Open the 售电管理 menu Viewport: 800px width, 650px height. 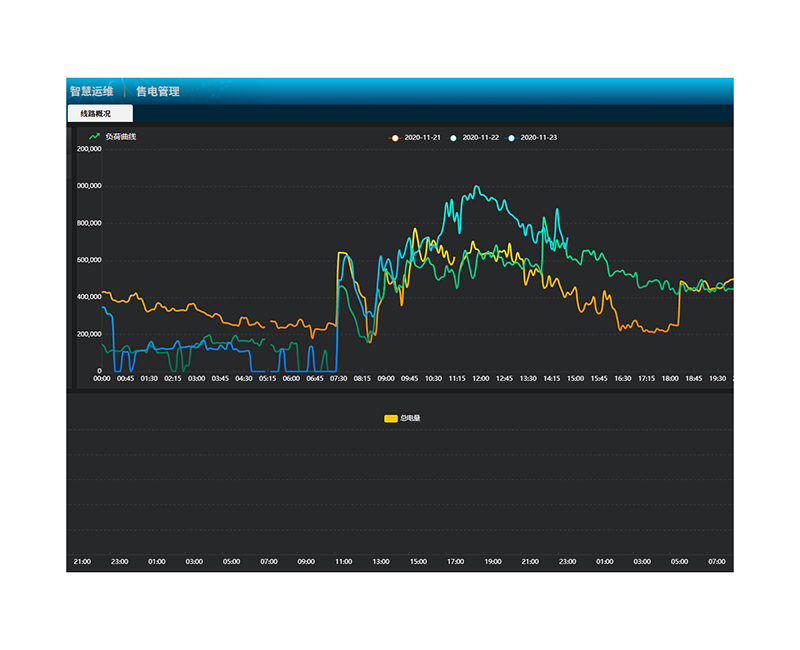click(x=158, y=91)
